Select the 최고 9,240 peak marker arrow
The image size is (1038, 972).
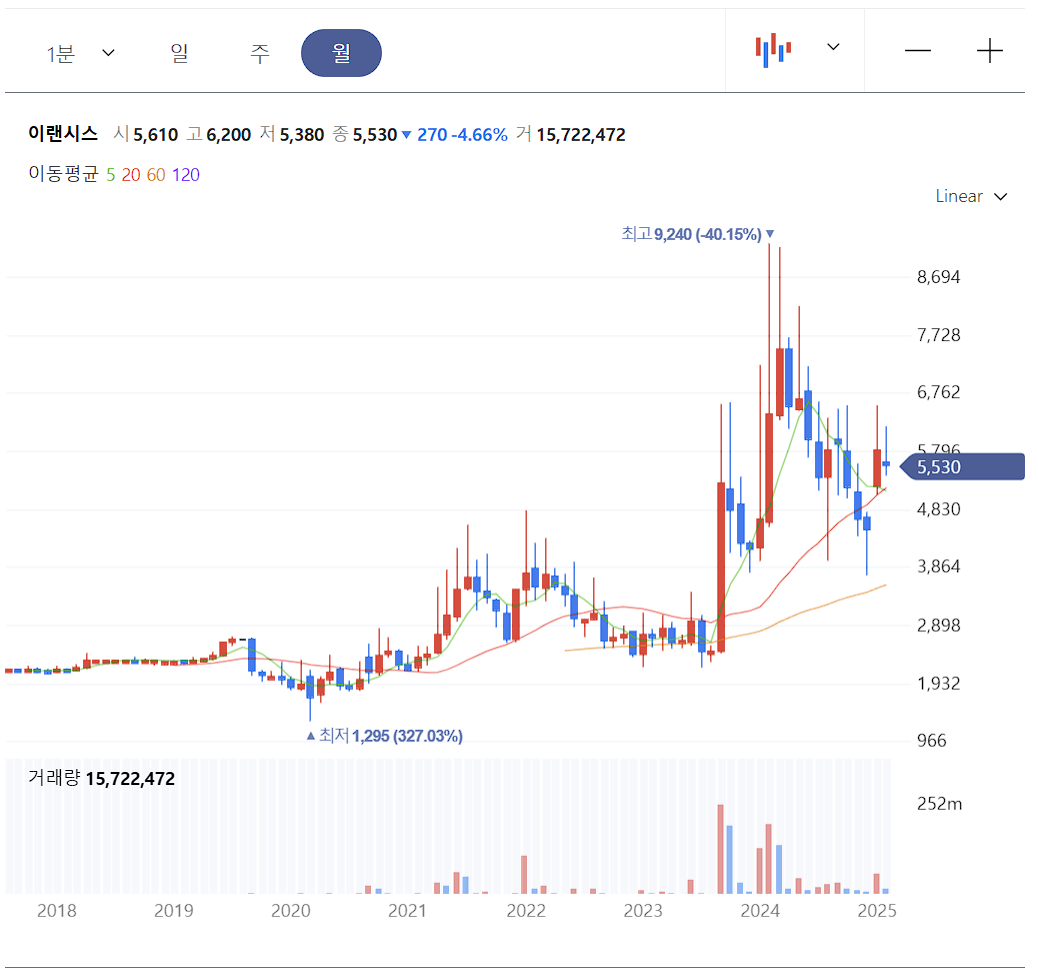(769, 233)
